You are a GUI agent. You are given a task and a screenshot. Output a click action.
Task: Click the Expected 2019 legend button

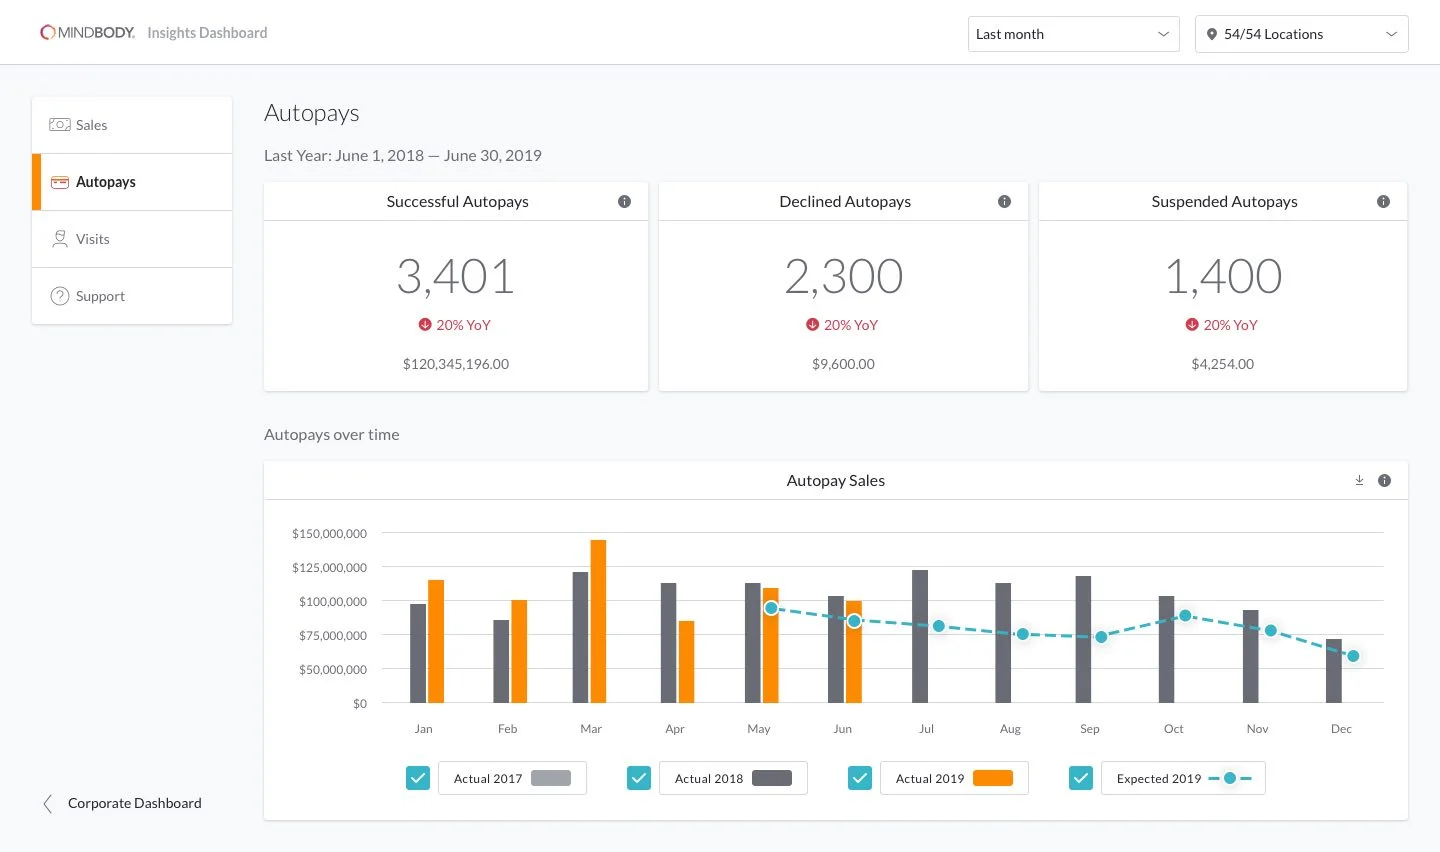click(1183, 778)
